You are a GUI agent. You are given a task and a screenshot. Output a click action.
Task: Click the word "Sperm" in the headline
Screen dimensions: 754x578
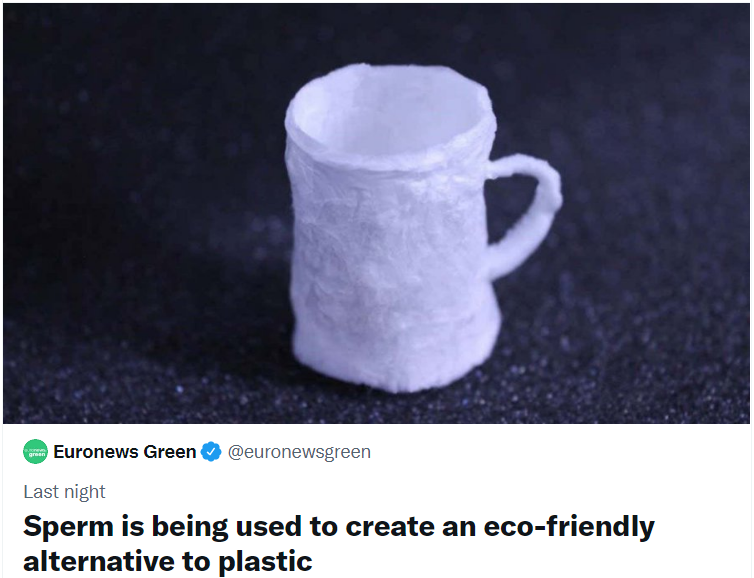67,526
